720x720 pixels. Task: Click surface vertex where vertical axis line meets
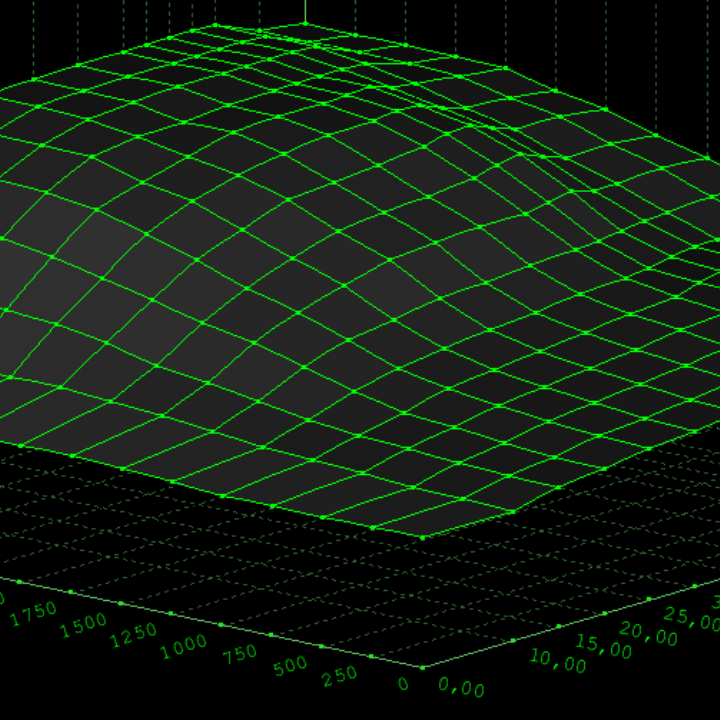[x=305, y=24]
